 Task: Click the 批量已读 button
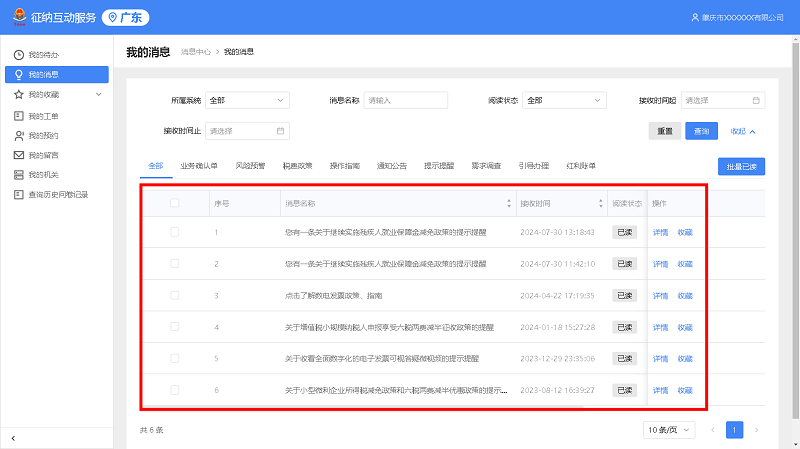[x=742, y=166]
